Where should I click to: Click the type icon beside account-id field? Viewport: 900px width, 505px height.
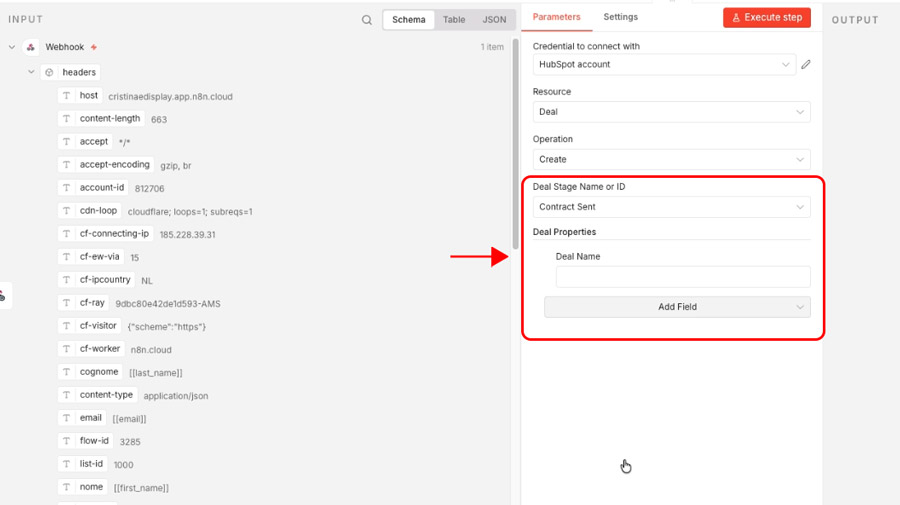click(67, 188)
